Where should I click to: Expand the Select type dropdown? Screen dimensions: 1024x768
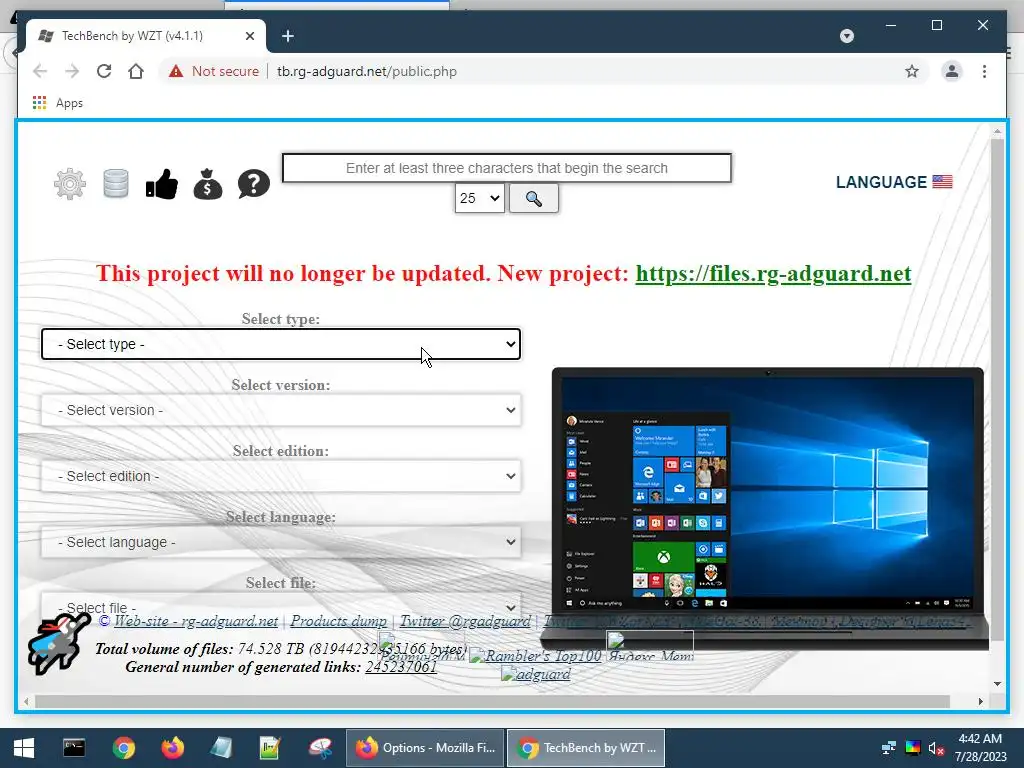281,344
